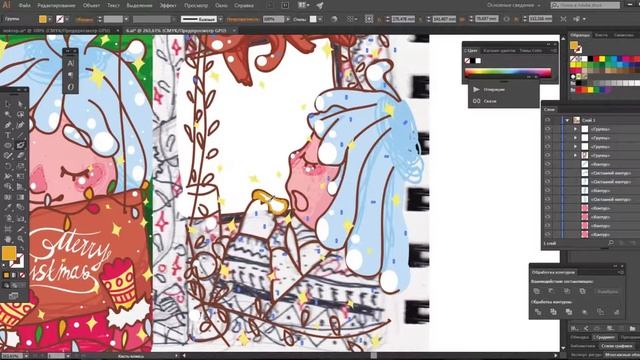Click the Unite shape mode icon in Pathfinder
Viewport: 640px width, 360px height.
(x=537, y=291)
